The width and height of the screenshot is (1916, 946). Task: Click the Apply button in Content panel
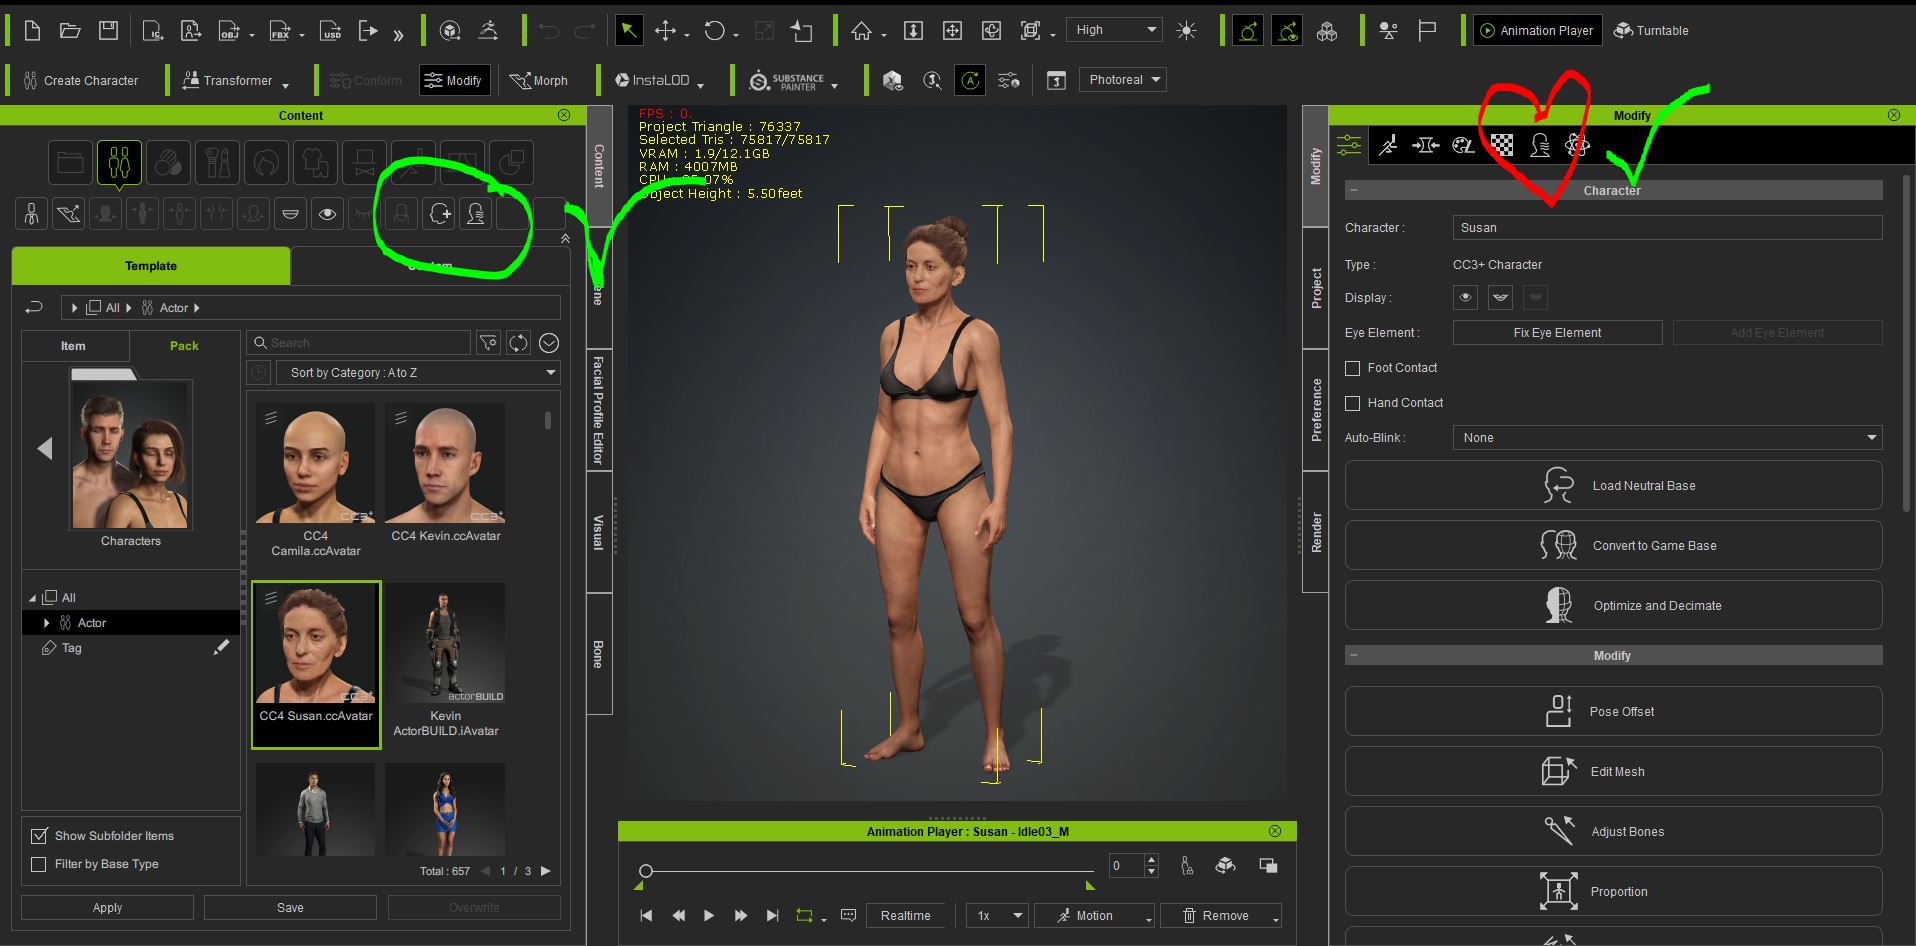[107, 908]
